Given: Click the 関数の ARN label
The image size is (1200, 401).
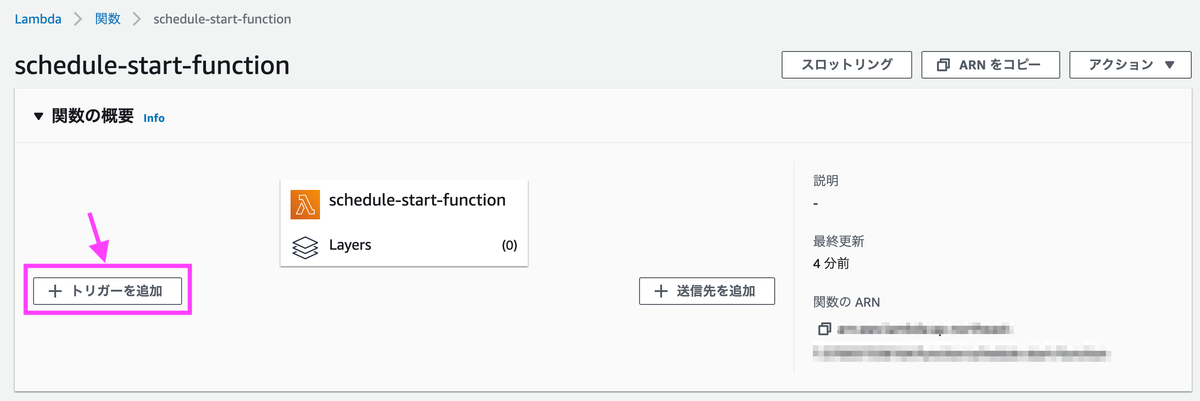Looking at the screenshot, I should [847, 302].
